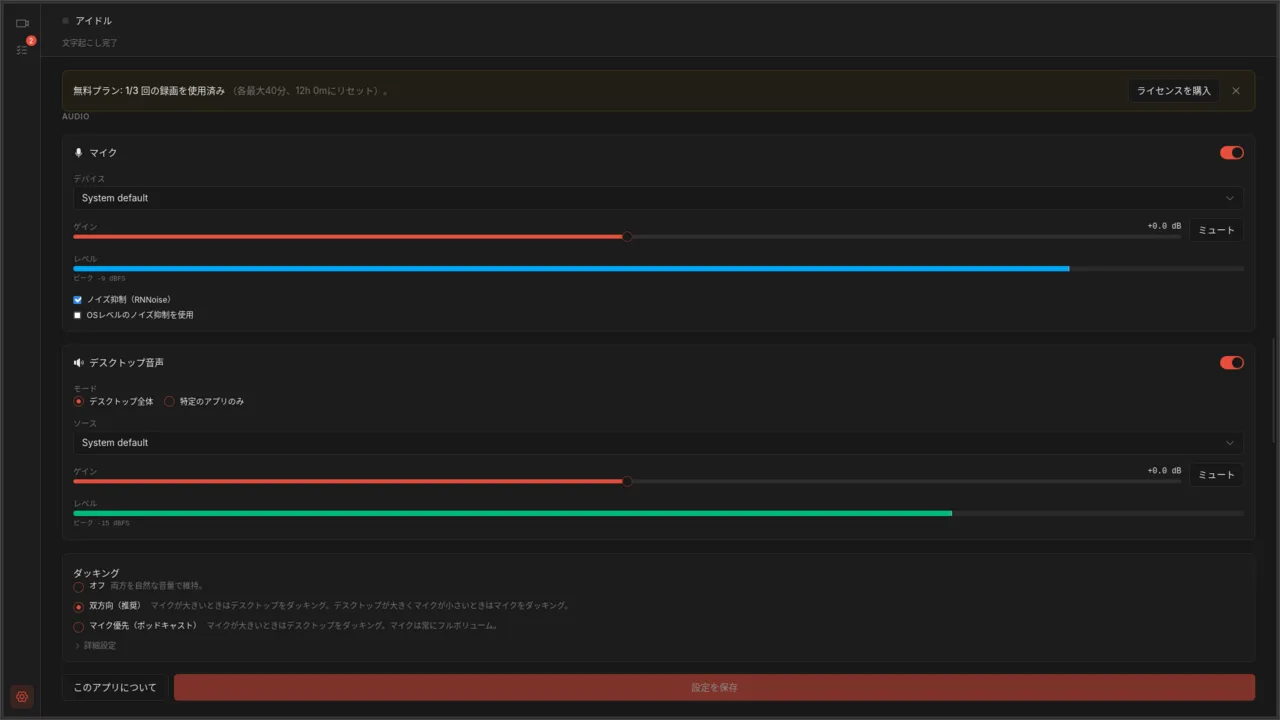This screenshot has width=1280, height=720.
Task: Click the マイク +0.0 dB gain value
Action: coord(1164,226)
